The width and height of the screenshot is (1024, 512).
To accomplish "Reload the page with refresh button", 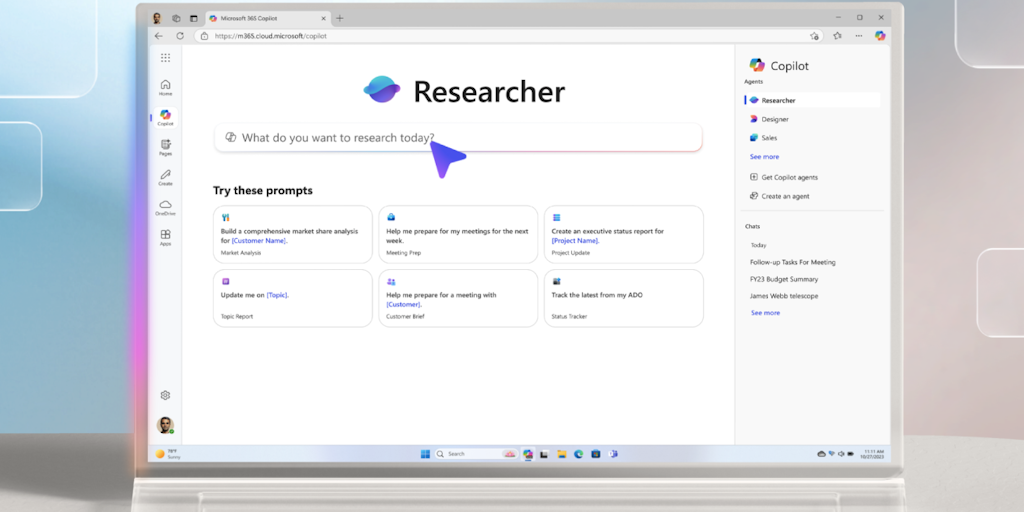I will 180,36.
